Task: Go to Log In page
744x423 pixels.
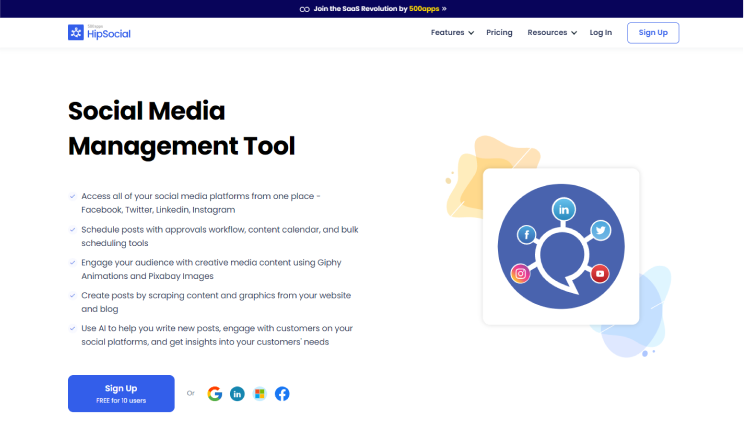Action: [601, 32]
